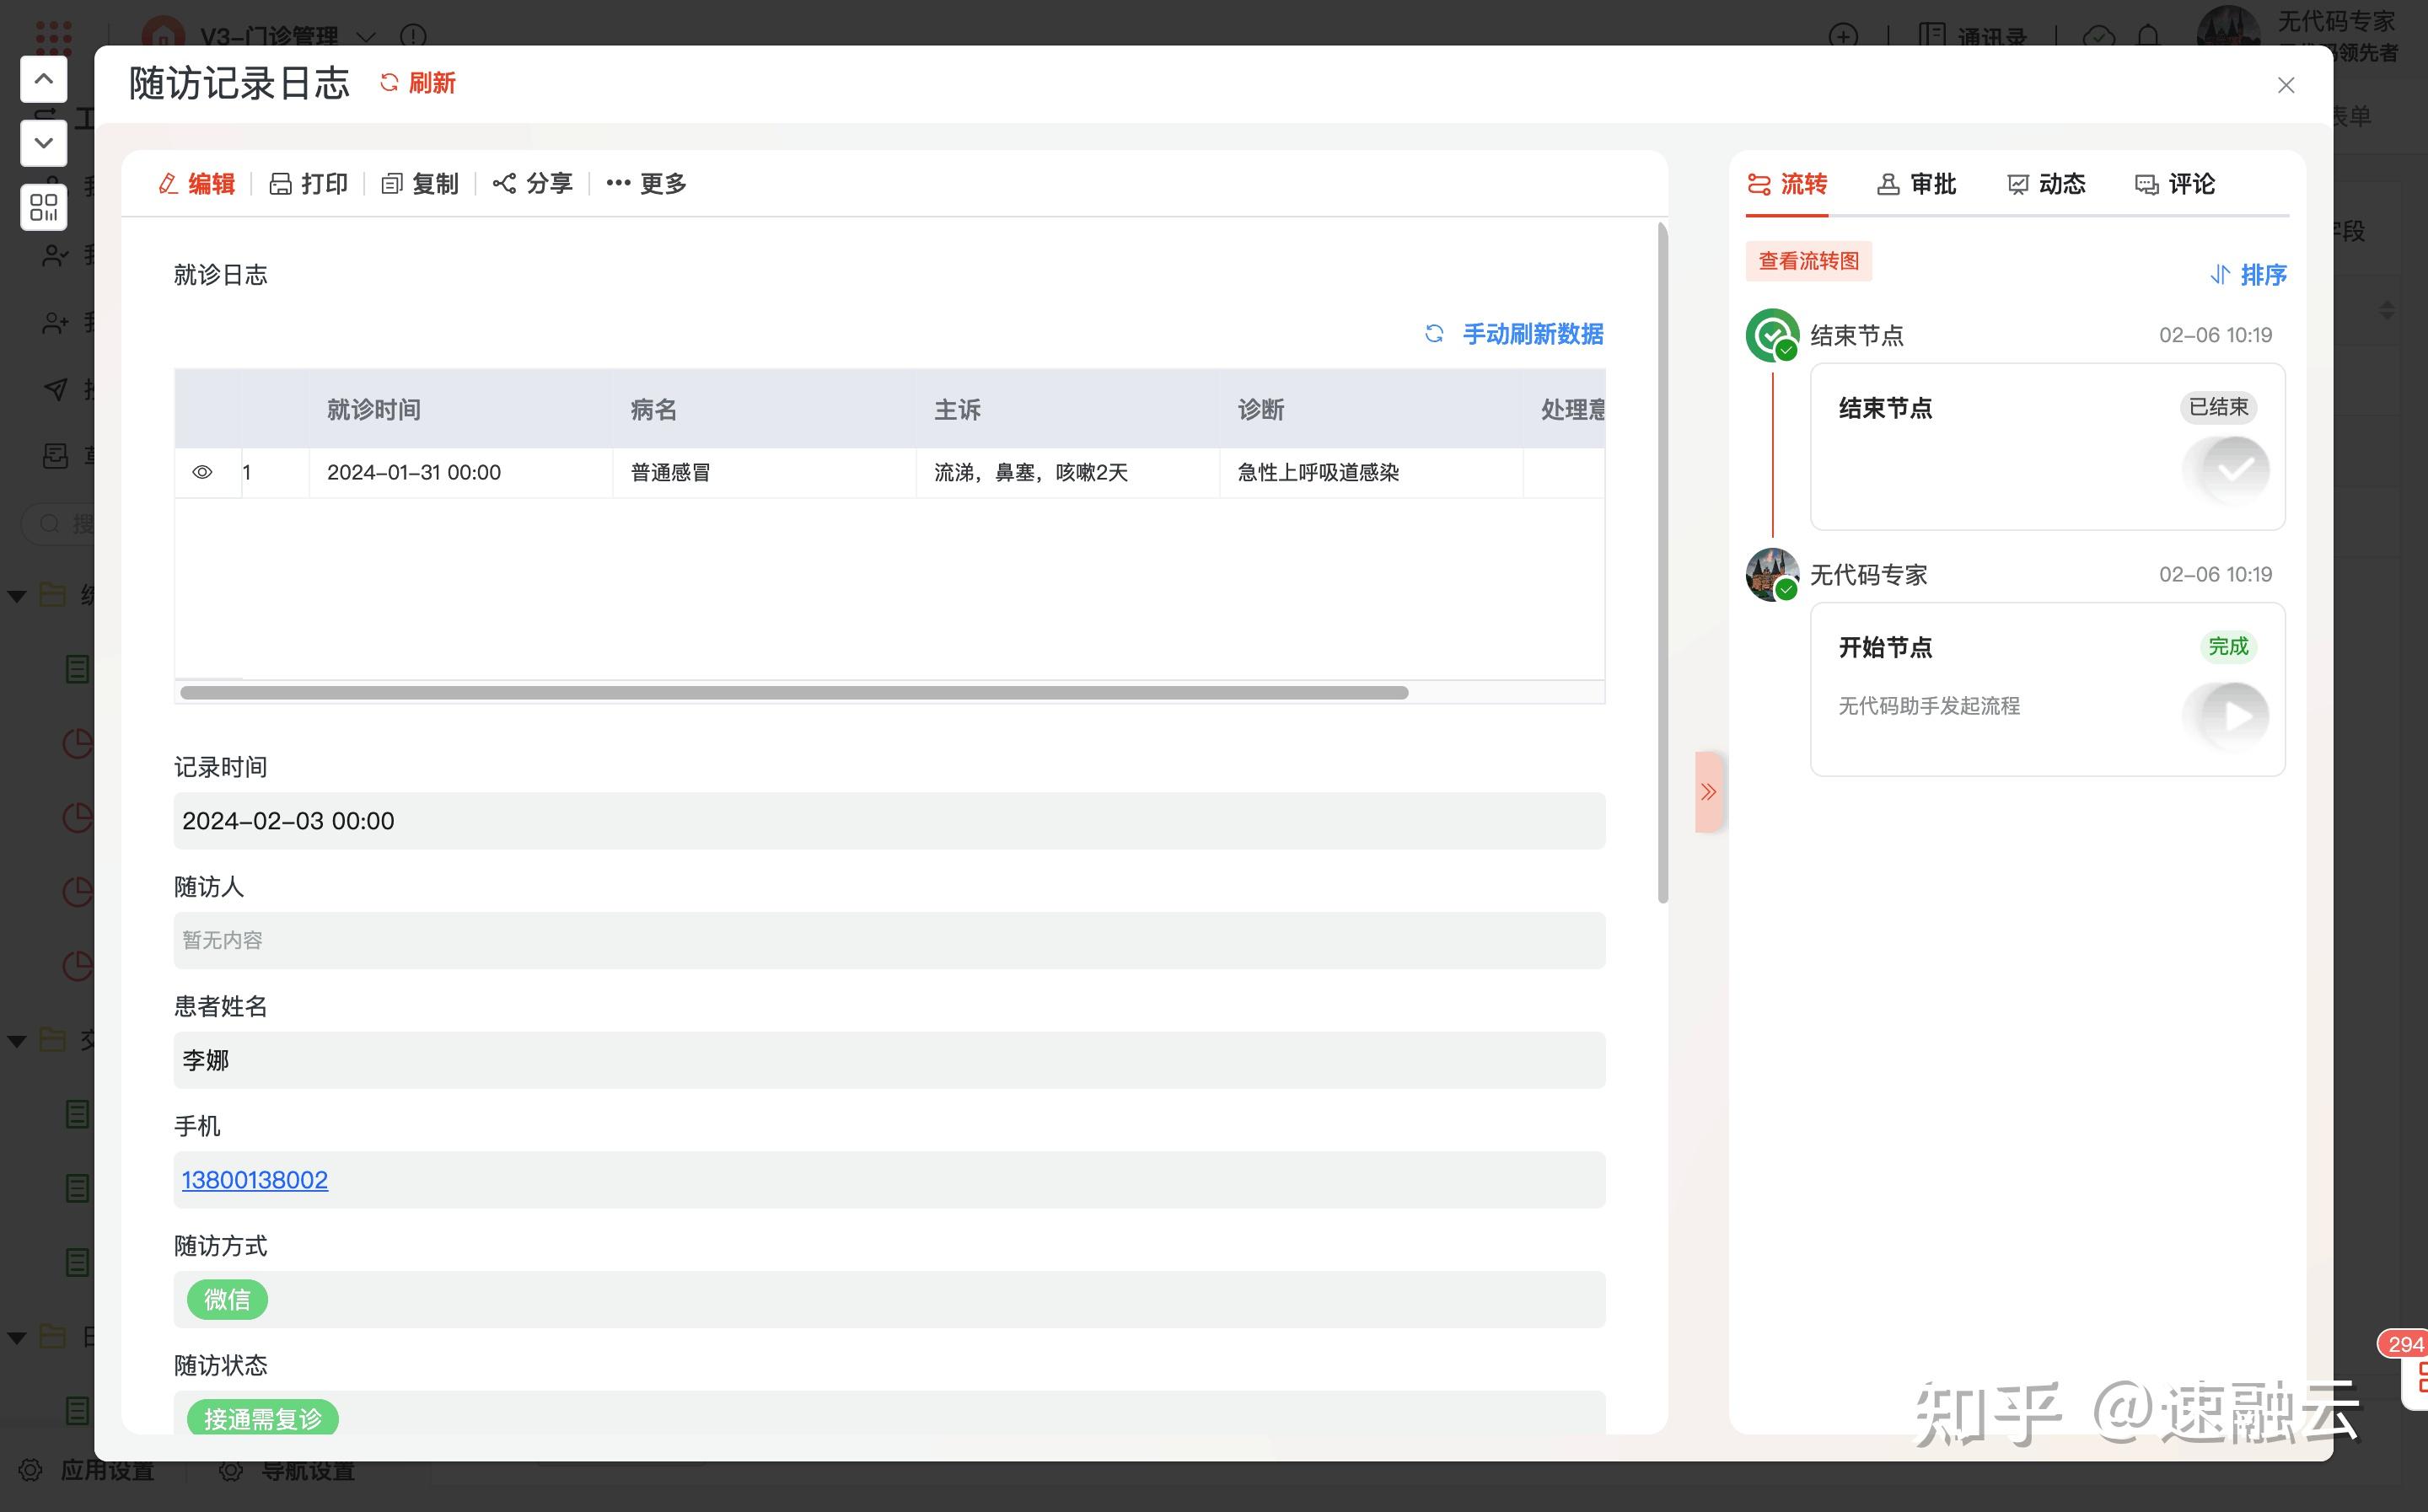The width and height of the screenshot is (2428, 1512).
Task: Open the 编辑 edit pencil tool
Action: (168, 184)
